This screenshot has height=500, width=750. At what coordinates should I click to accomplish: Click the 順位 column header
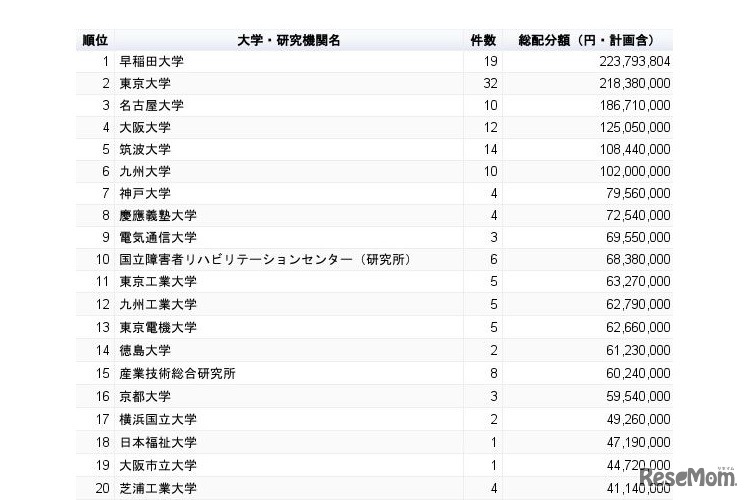click(x=95, y=40)
